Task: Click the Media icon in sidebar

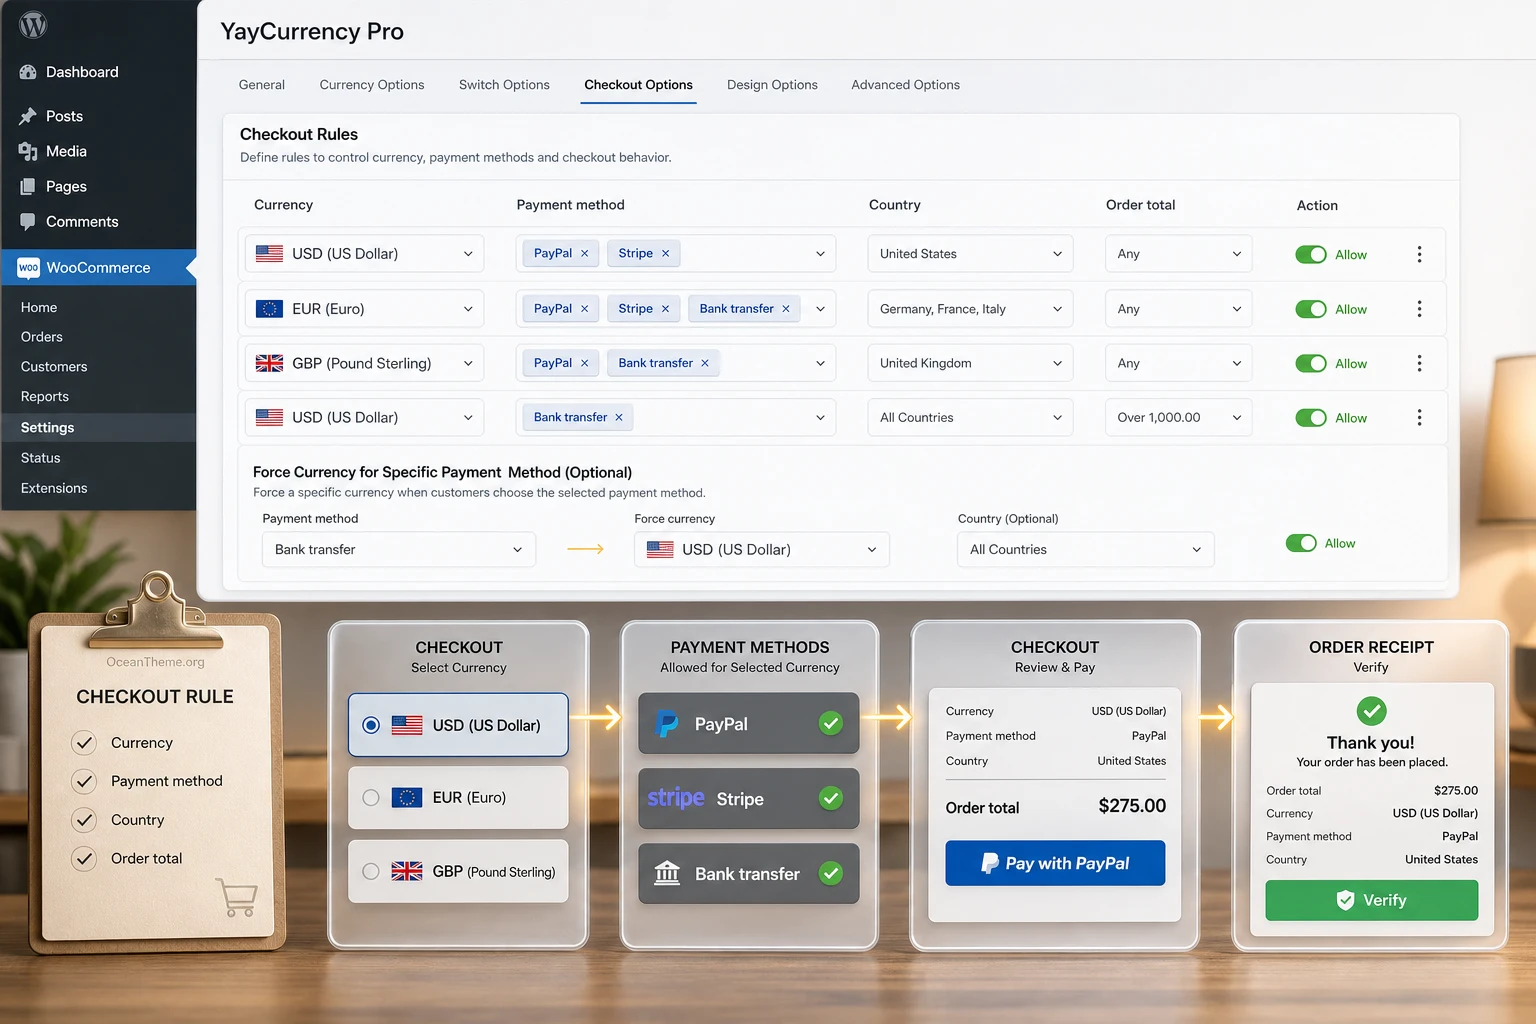Action: click(28, 151)
